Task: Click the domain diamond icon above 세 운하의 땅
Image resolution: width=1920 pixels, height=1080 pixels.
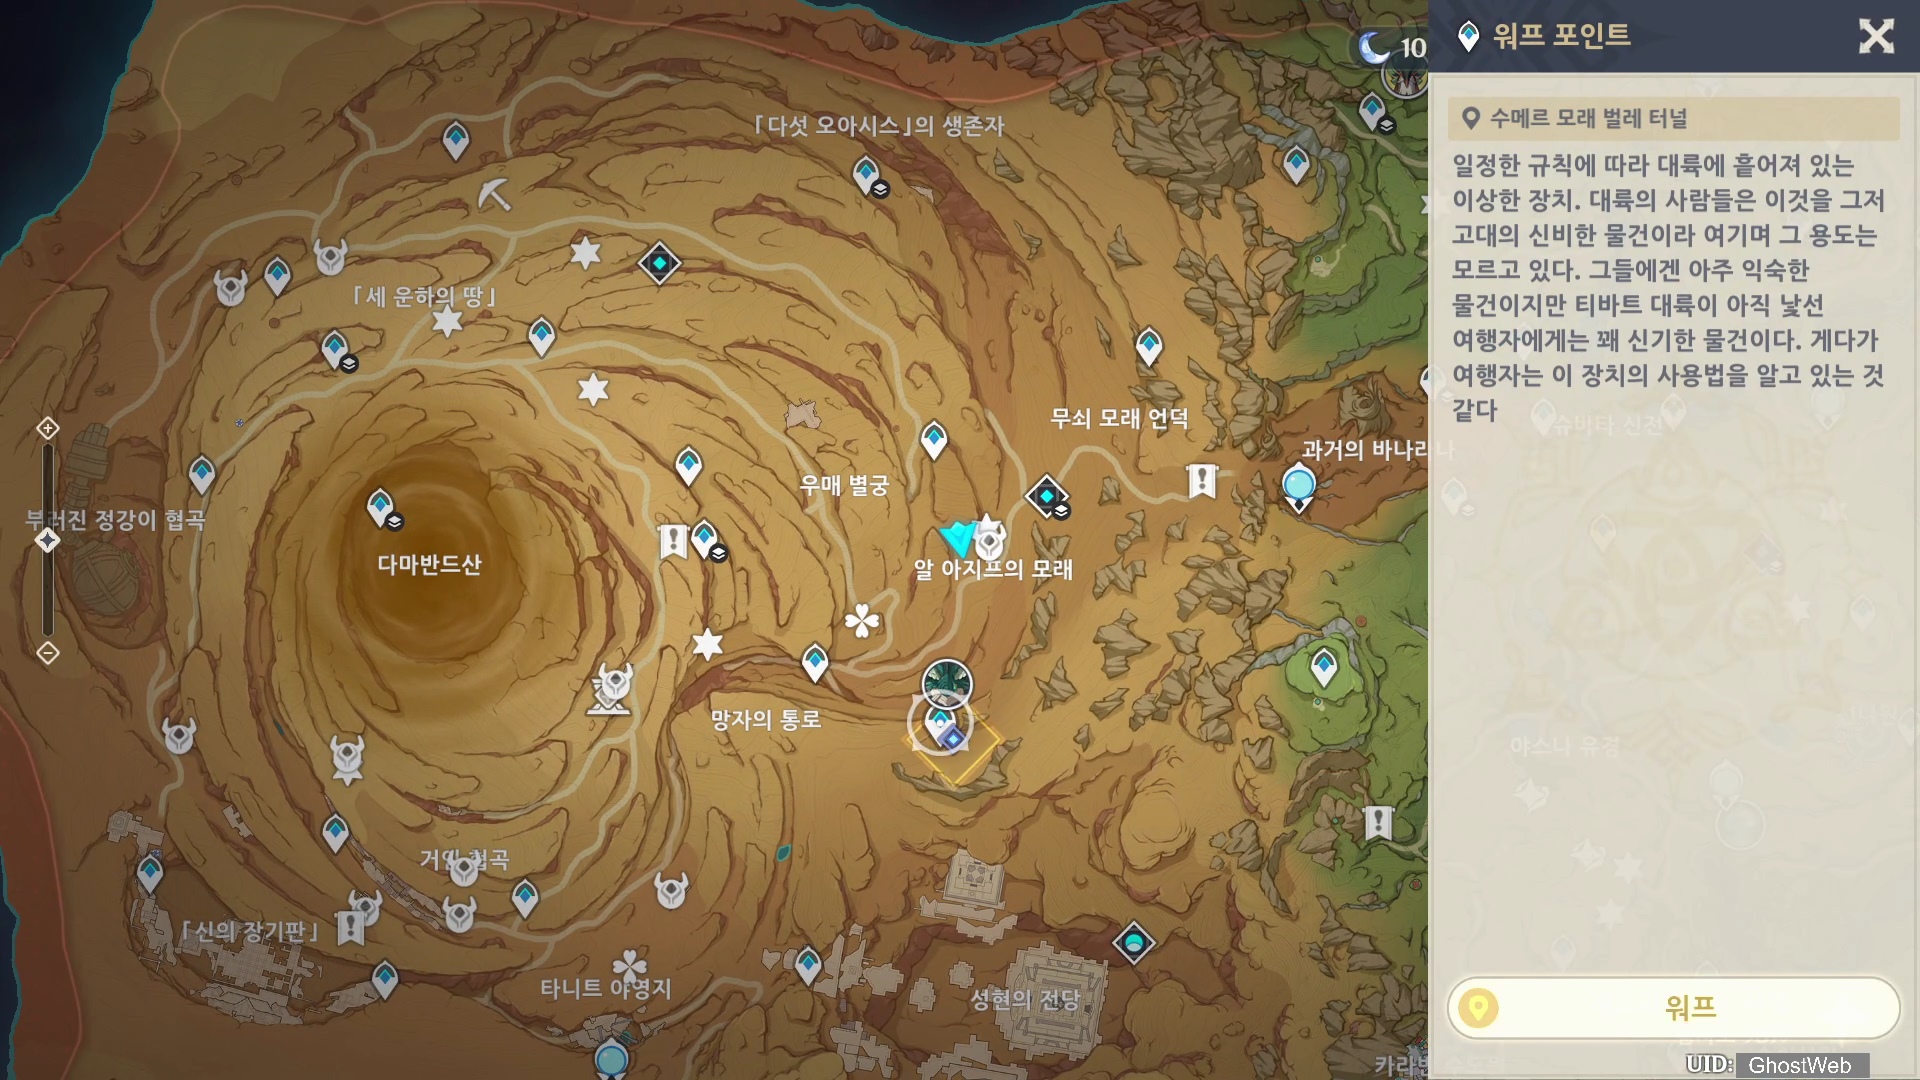Action: (x=659, y=264)
